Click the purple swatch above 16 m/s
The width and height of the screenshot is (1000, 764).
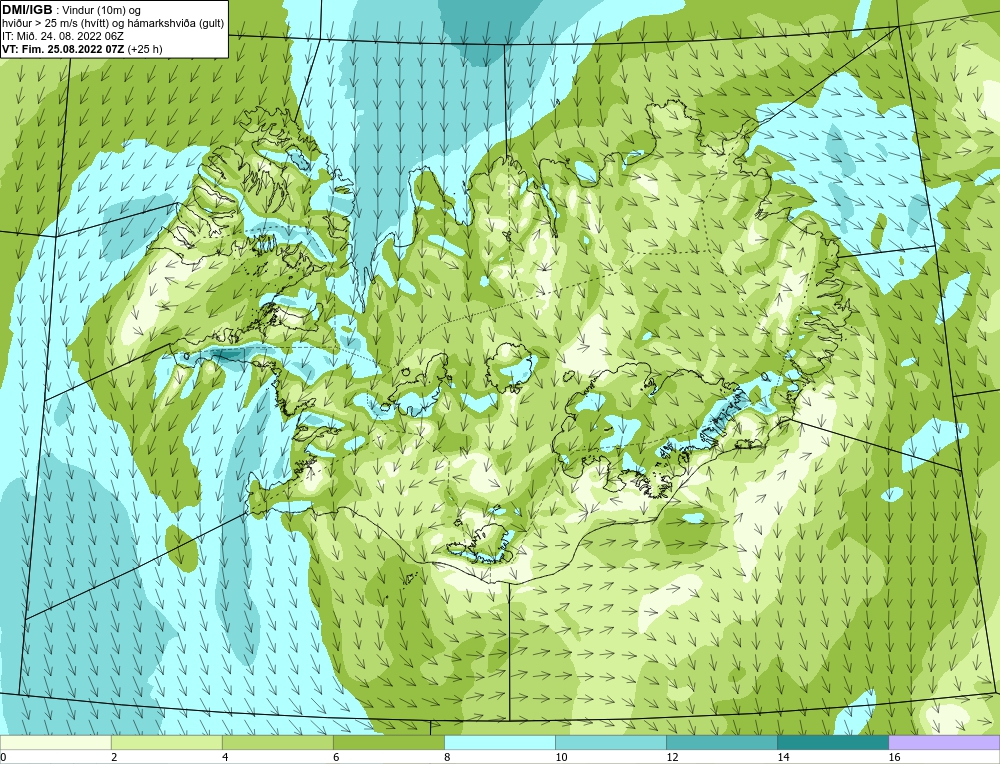pos(944,742)
